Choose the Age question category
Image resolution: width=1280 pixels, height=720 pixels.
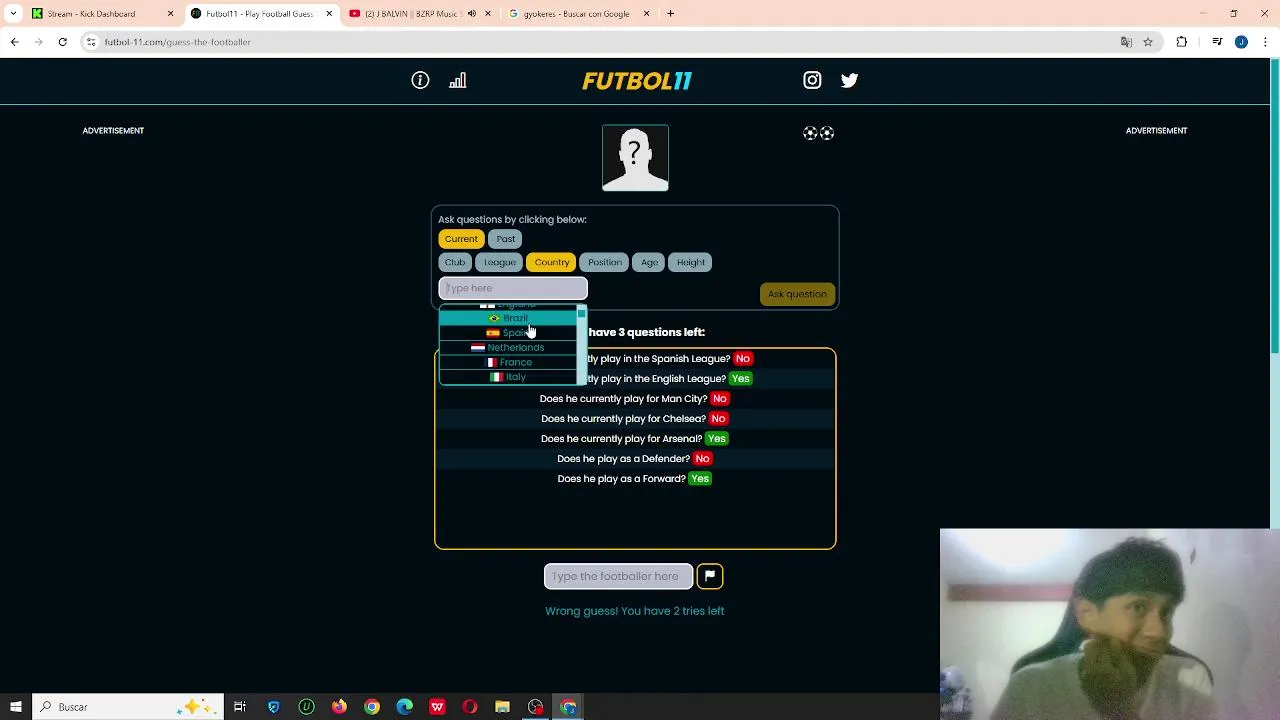coord(650,262)
